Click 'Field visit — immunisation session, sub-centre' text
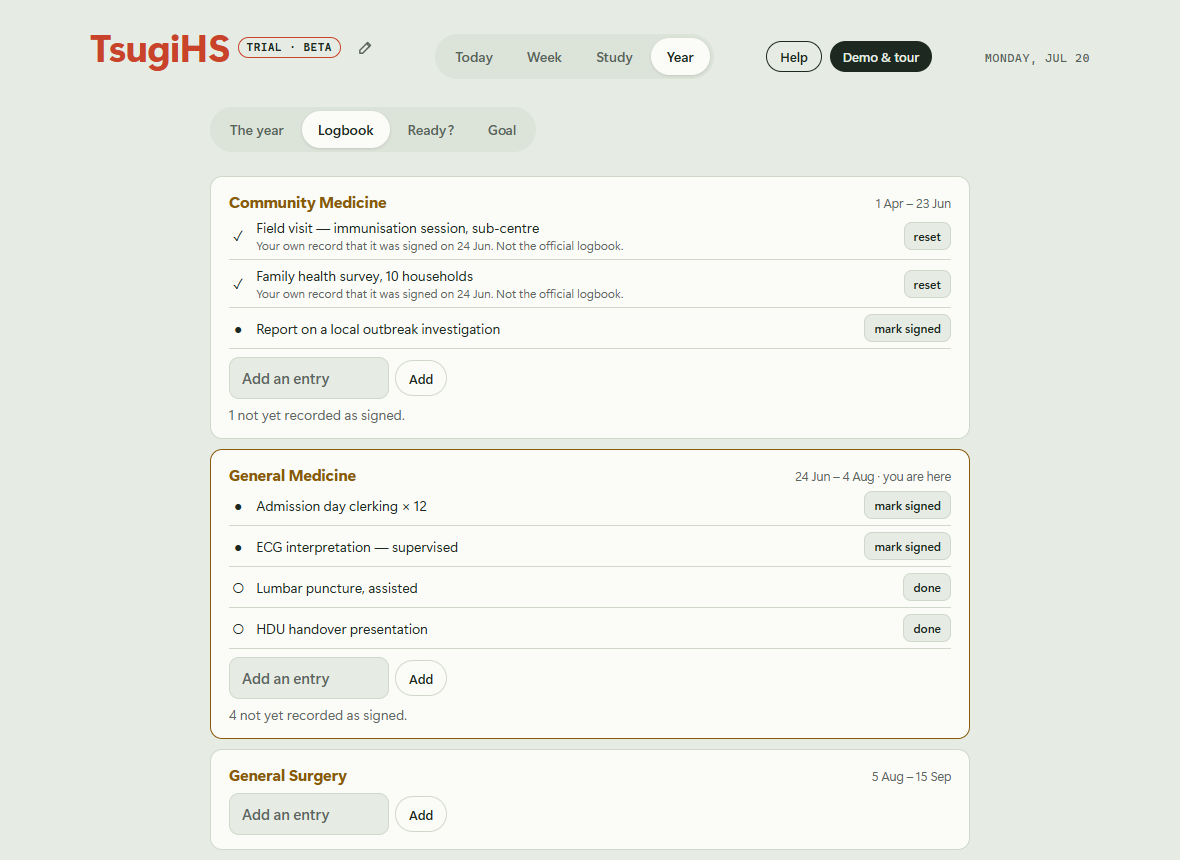Viewport: 1180px width, 860px height. click(397, 228)
